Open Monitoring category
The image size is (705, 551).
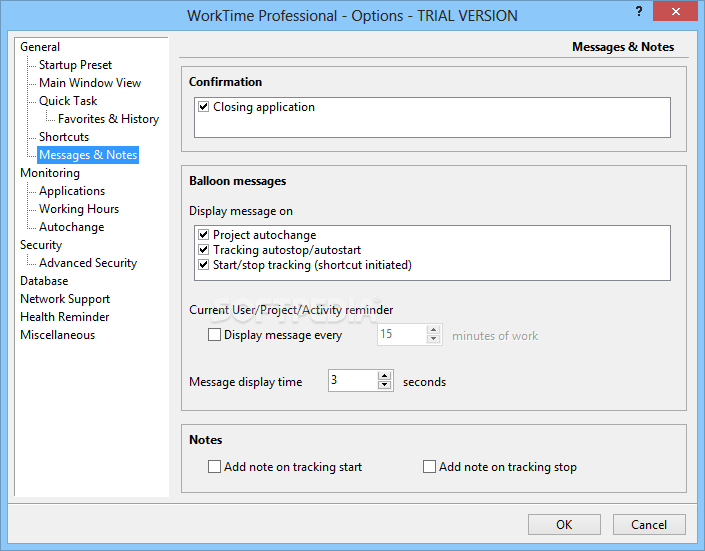[x=50, y=173]
